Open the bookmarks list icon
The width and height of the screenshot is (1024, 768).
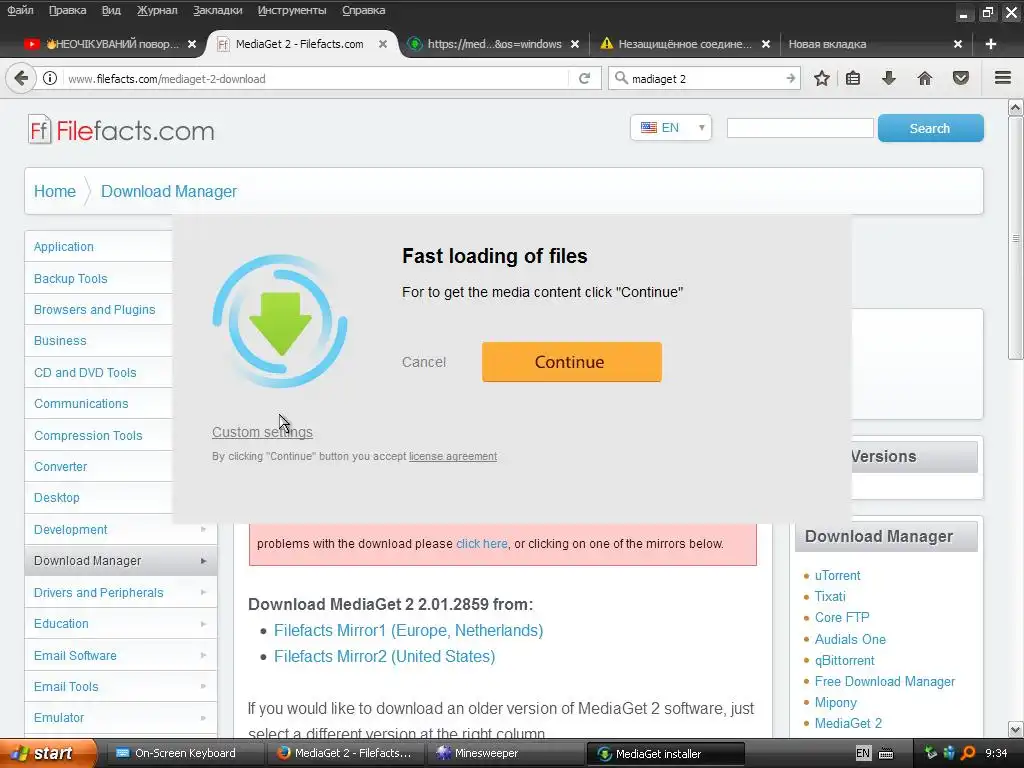[853, 78]
